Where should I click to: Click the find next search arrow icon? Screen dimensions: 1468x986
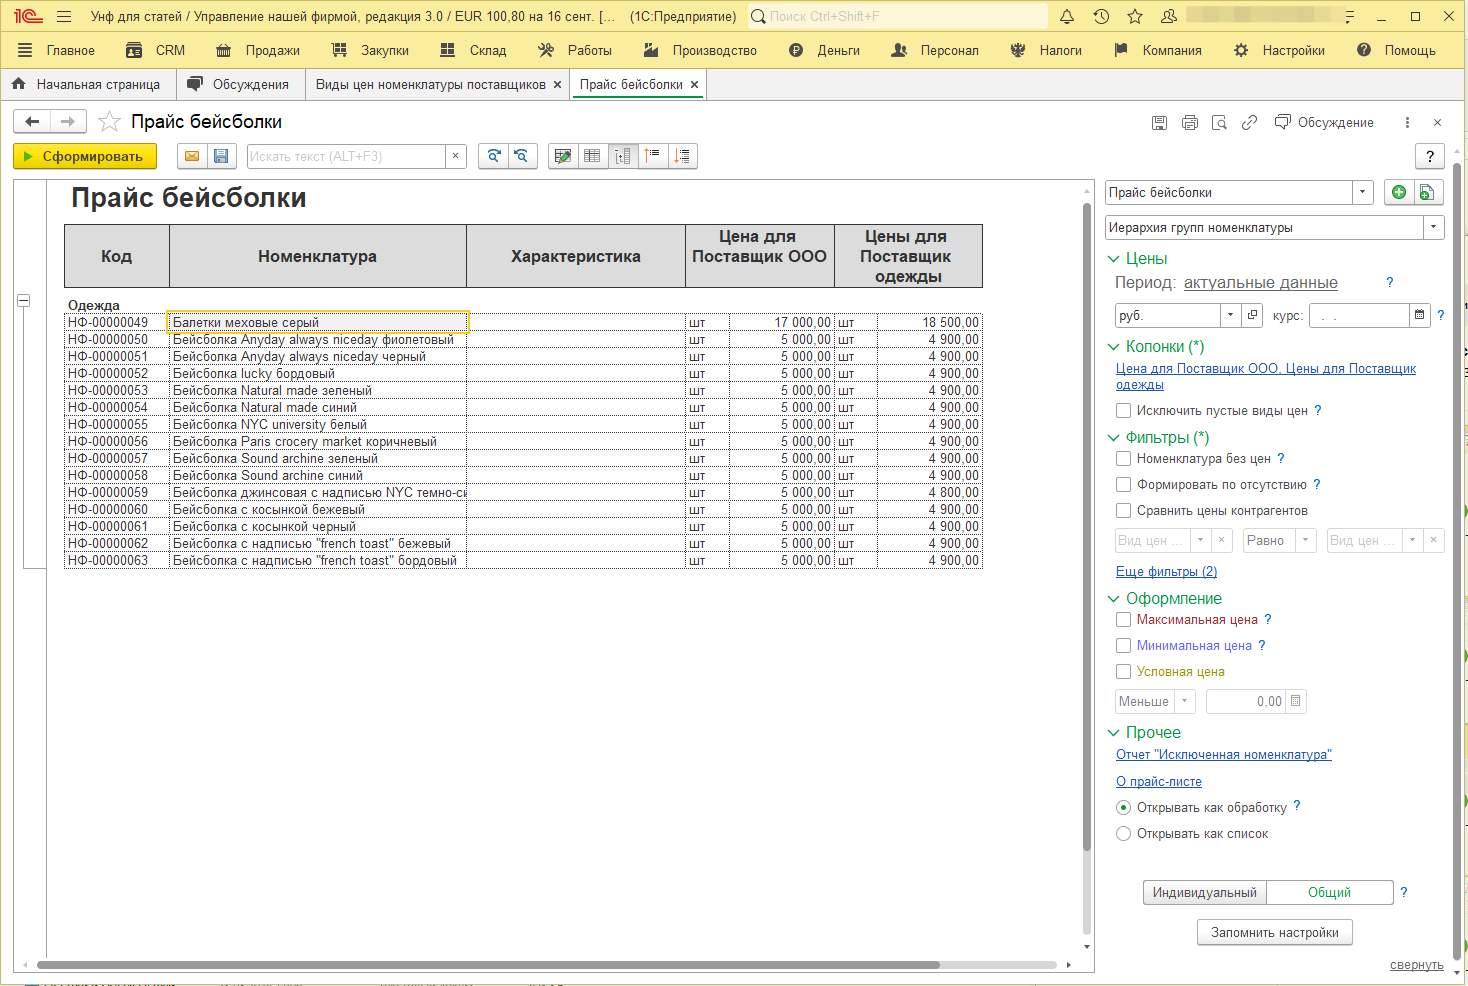pos(494,156)
